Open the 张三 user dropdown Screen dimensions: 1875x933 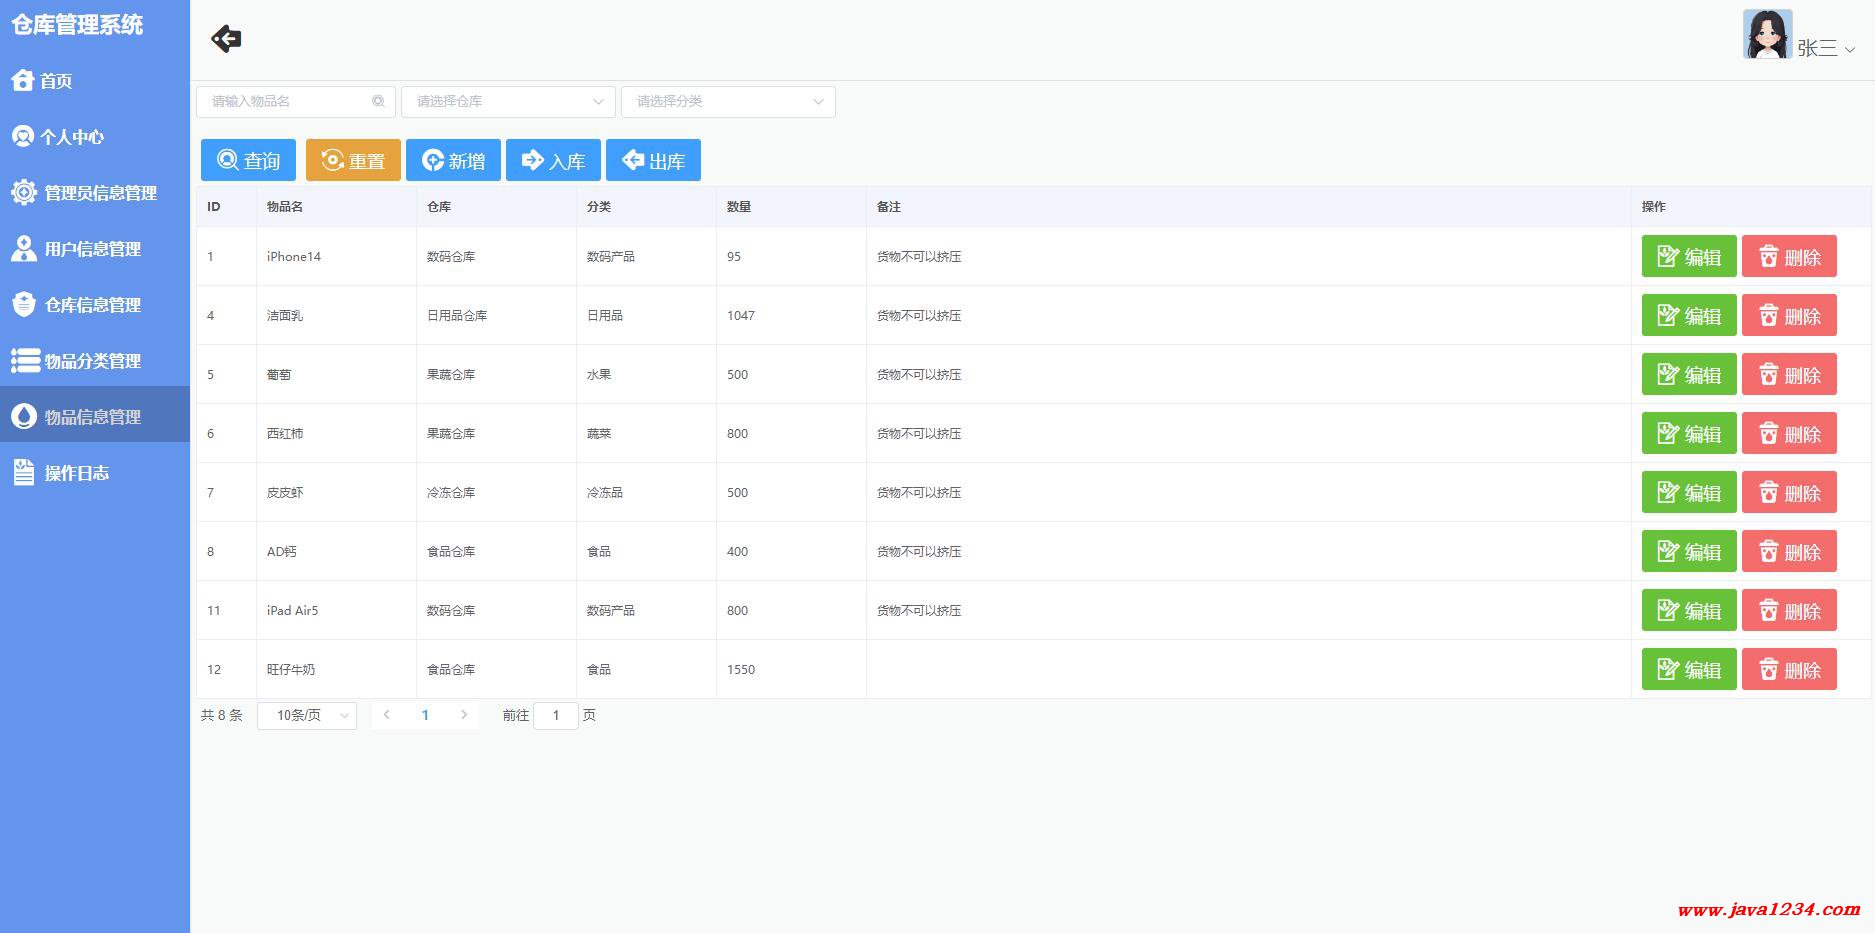1826,48
